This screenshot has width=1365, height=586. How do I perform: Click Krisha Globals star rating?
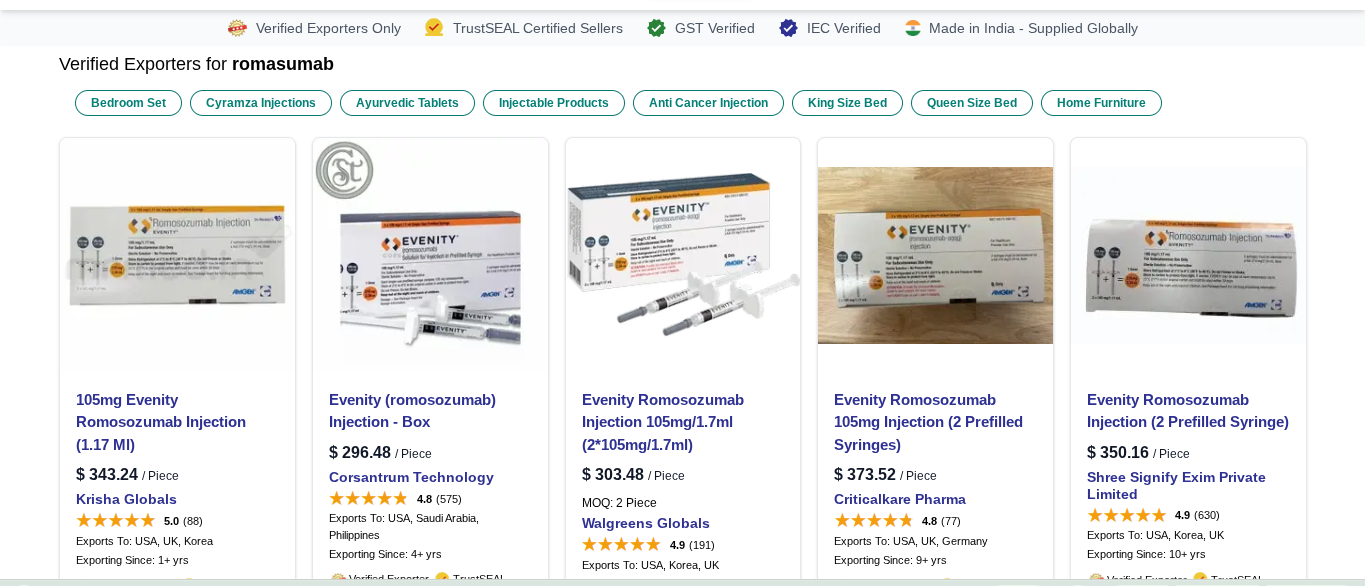116,521
